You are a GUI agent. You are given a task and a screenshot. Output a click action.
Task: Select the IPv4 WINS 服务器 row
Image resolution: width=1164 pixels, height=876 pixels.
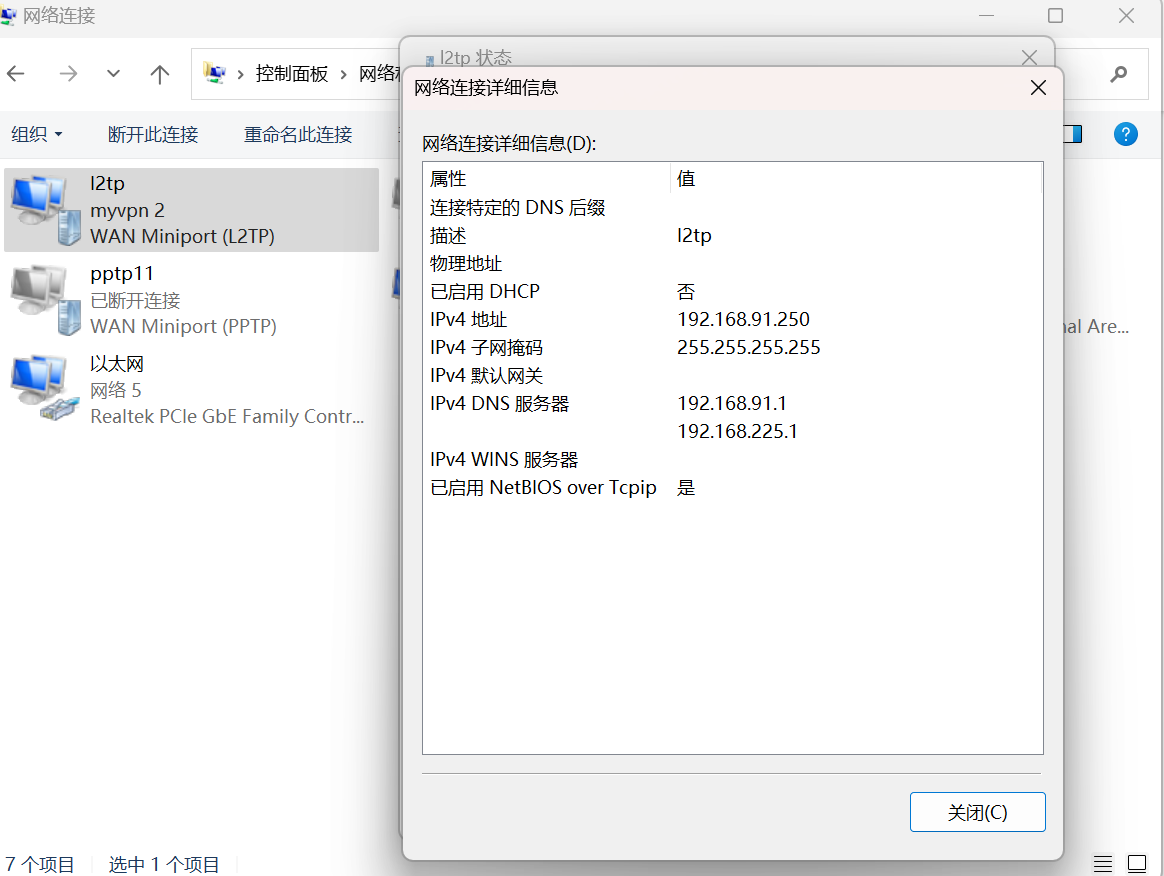(x=733, y=460)
